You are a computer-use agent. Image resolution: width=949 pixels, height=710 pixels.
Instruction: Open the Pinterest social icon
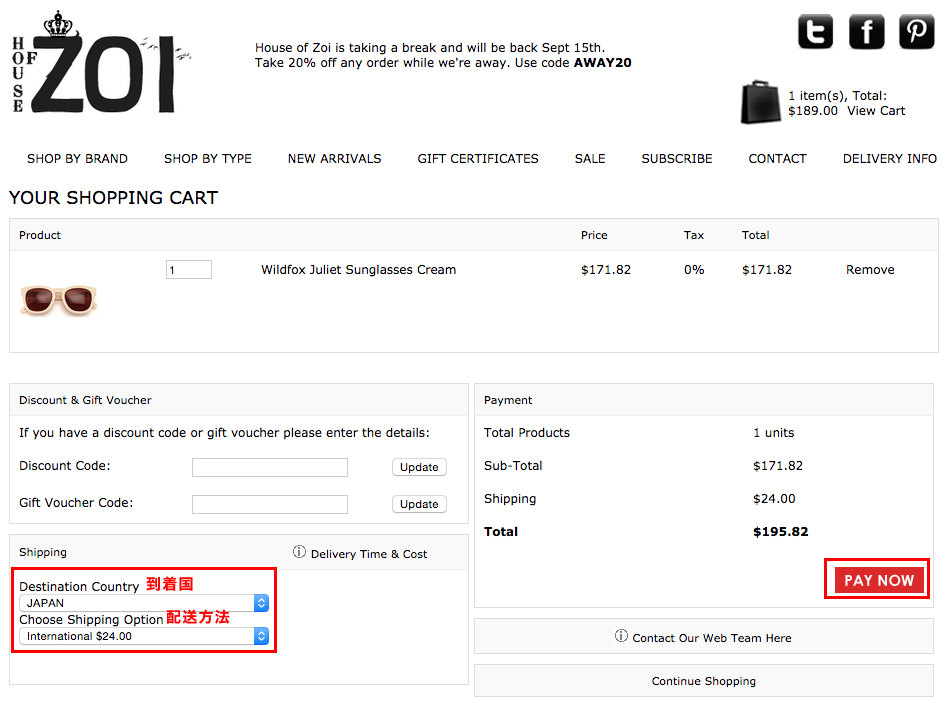coord(916,31)
